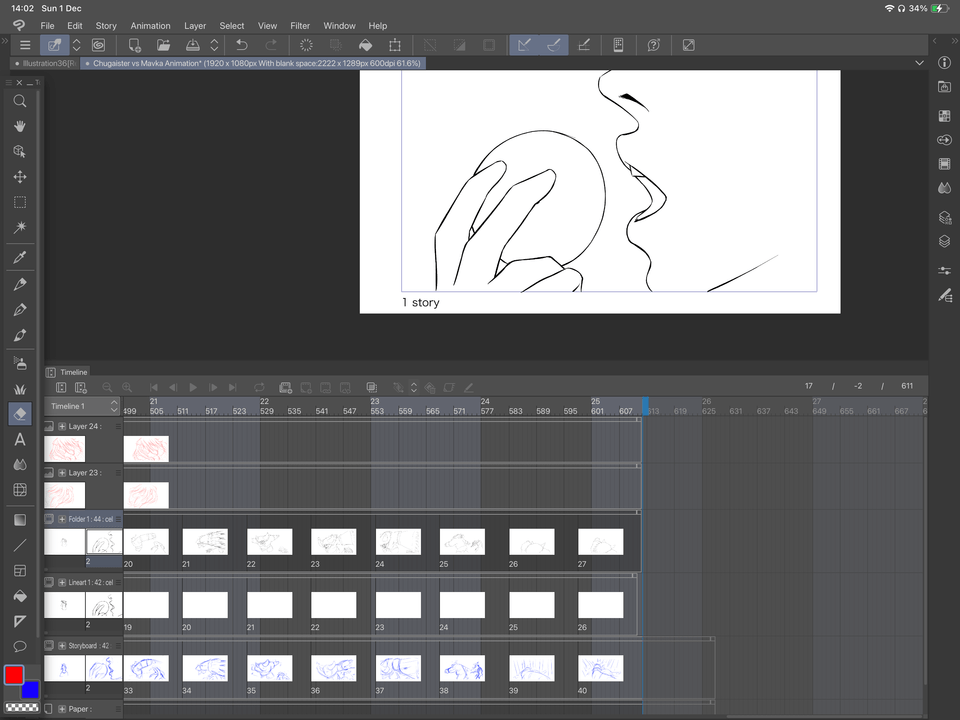
Task: Step to the previous frame
Action: (173, 387)
